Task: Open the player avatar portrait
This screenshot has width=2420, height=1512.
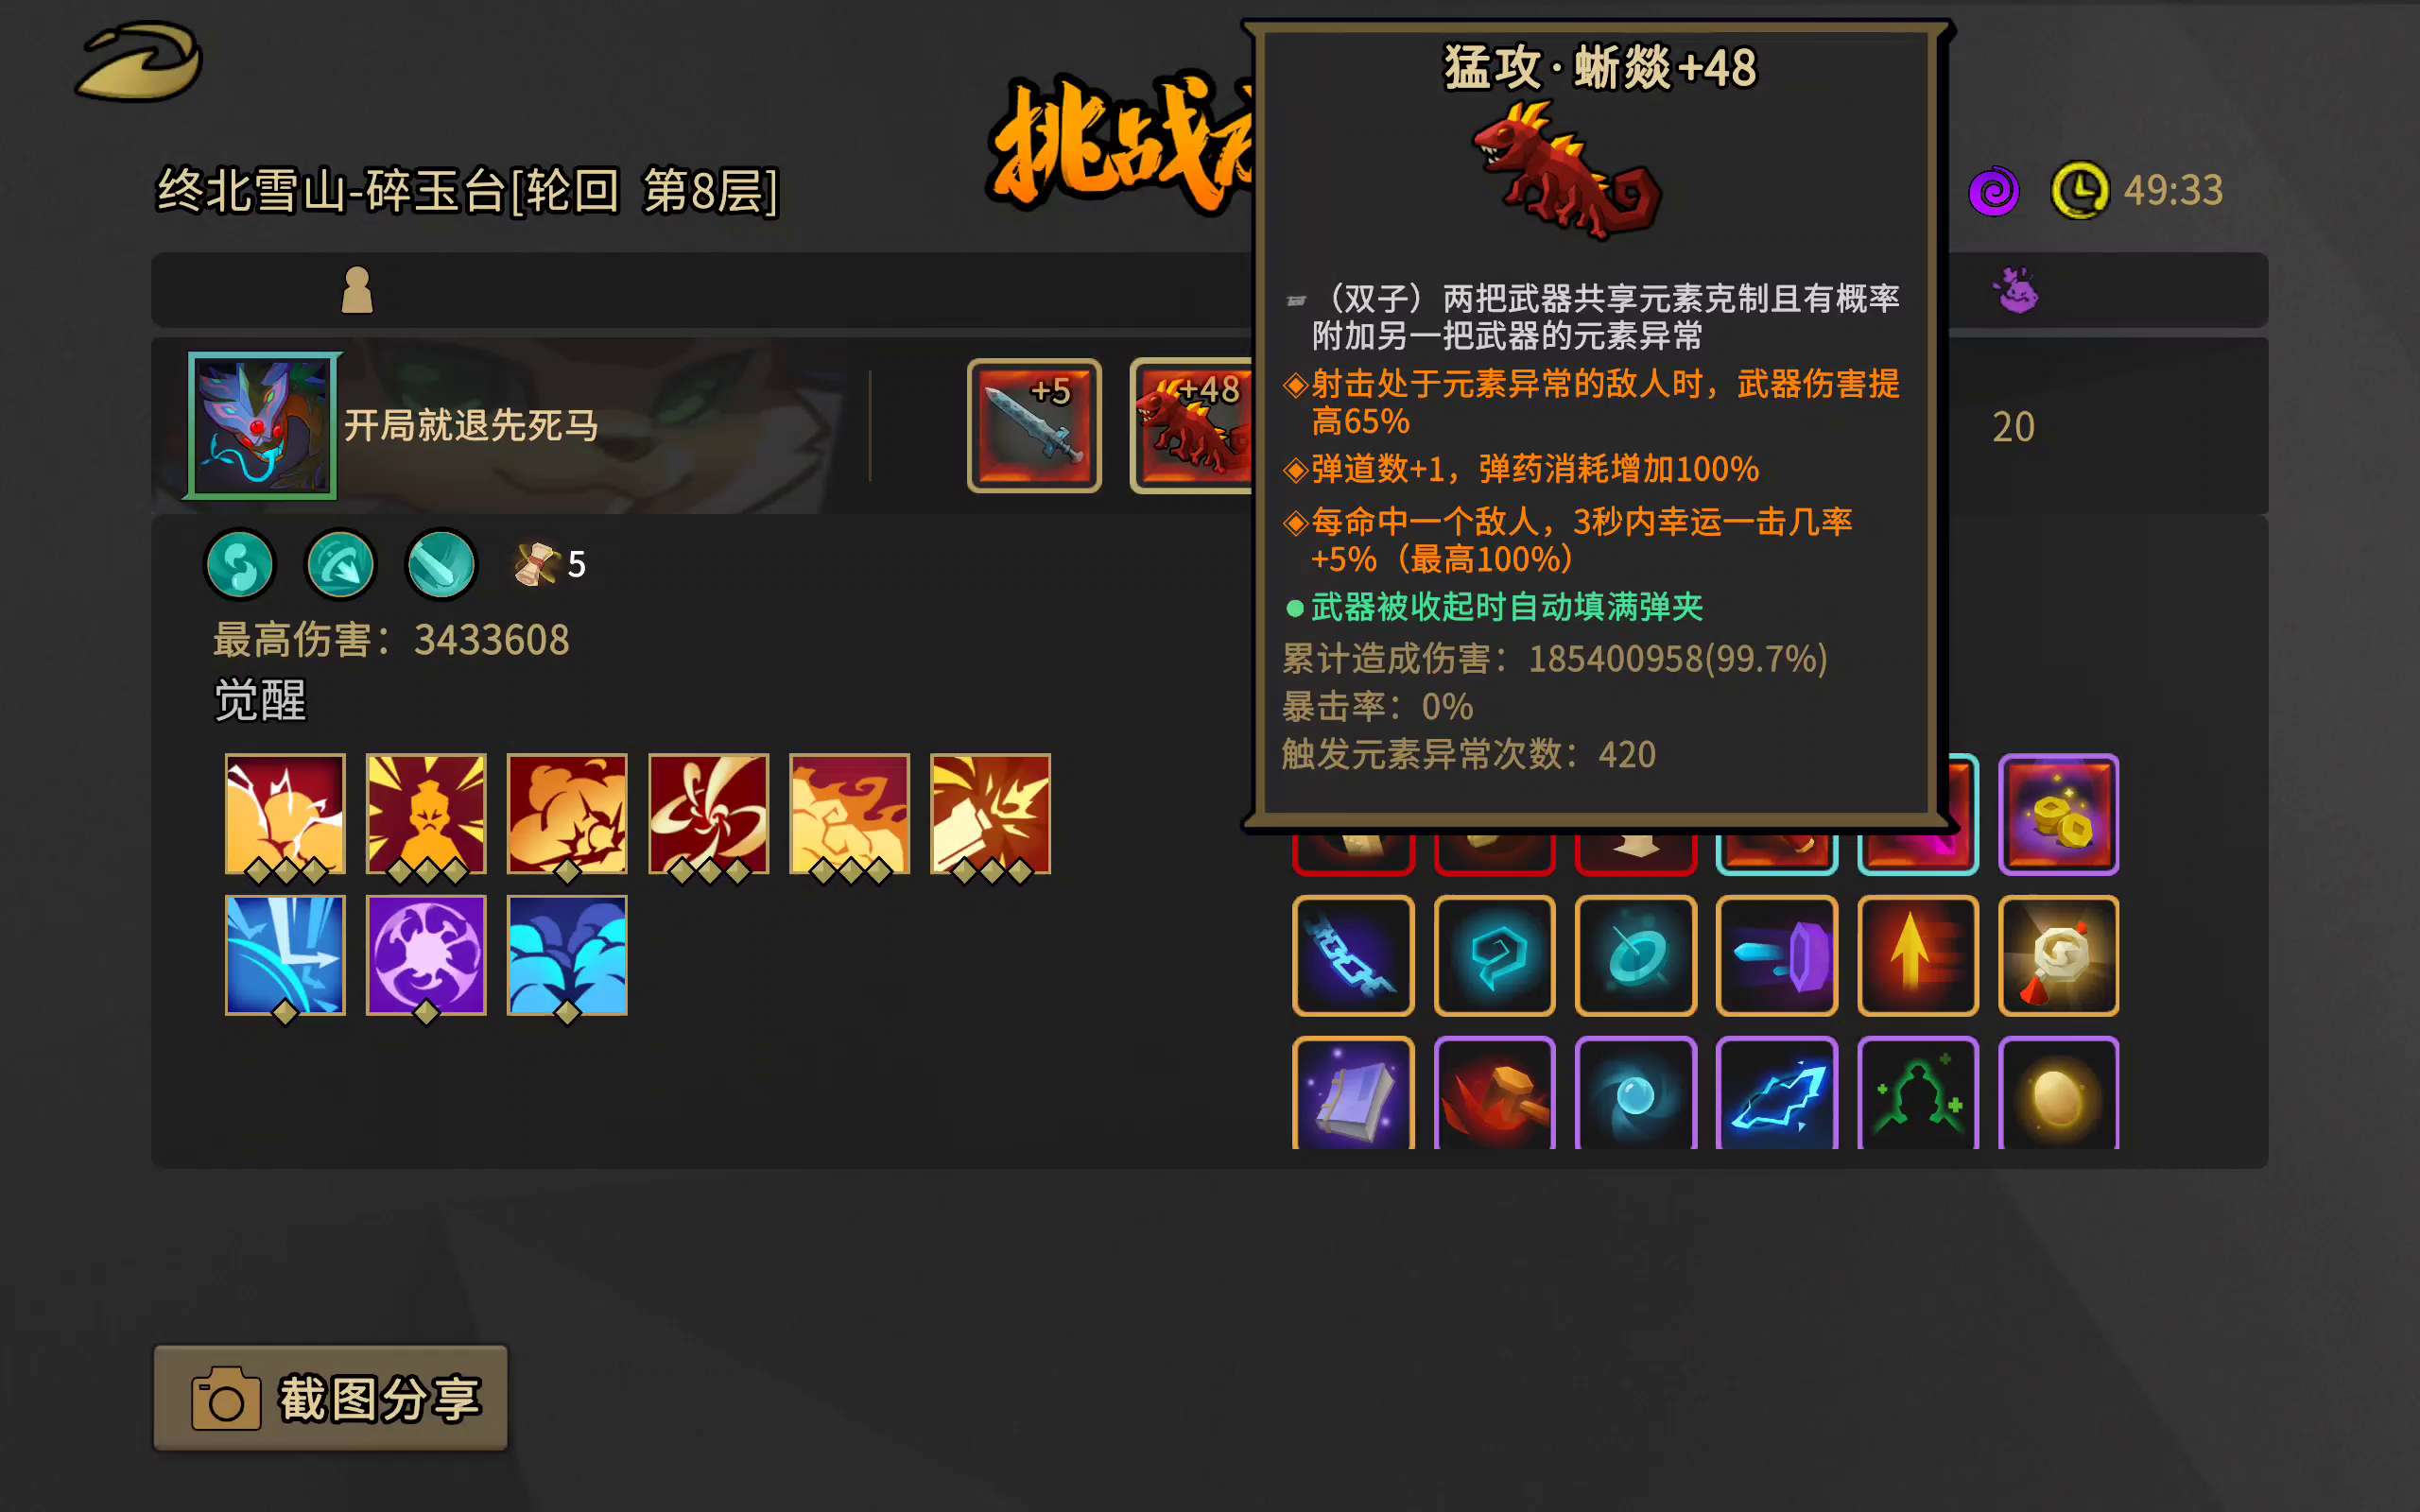Action: click(x=262, y=426)
